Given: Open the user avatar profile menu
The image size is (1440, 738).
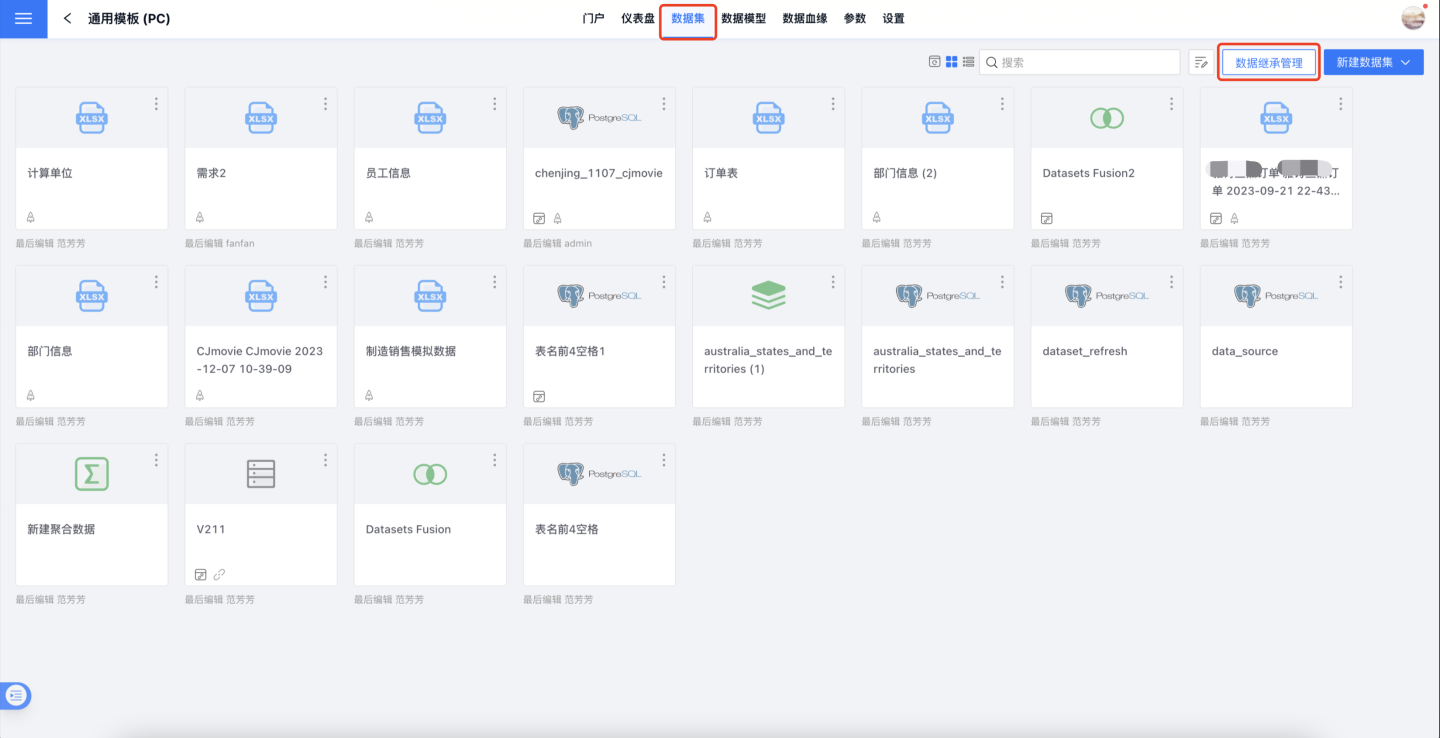Looking at the screenshot, I should coord(1413,18).
